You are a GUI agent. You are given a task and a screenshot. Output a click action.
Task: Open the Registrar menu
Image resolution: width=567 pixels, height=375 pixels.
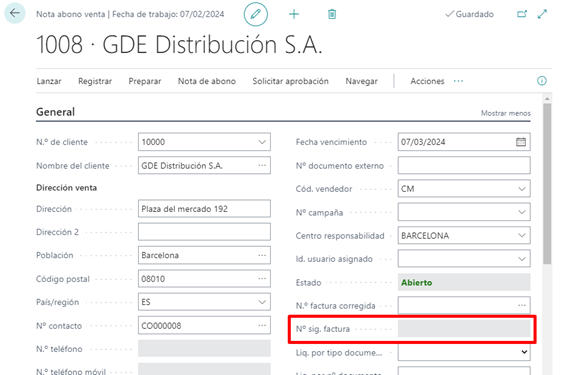click(x=95, y=81)
